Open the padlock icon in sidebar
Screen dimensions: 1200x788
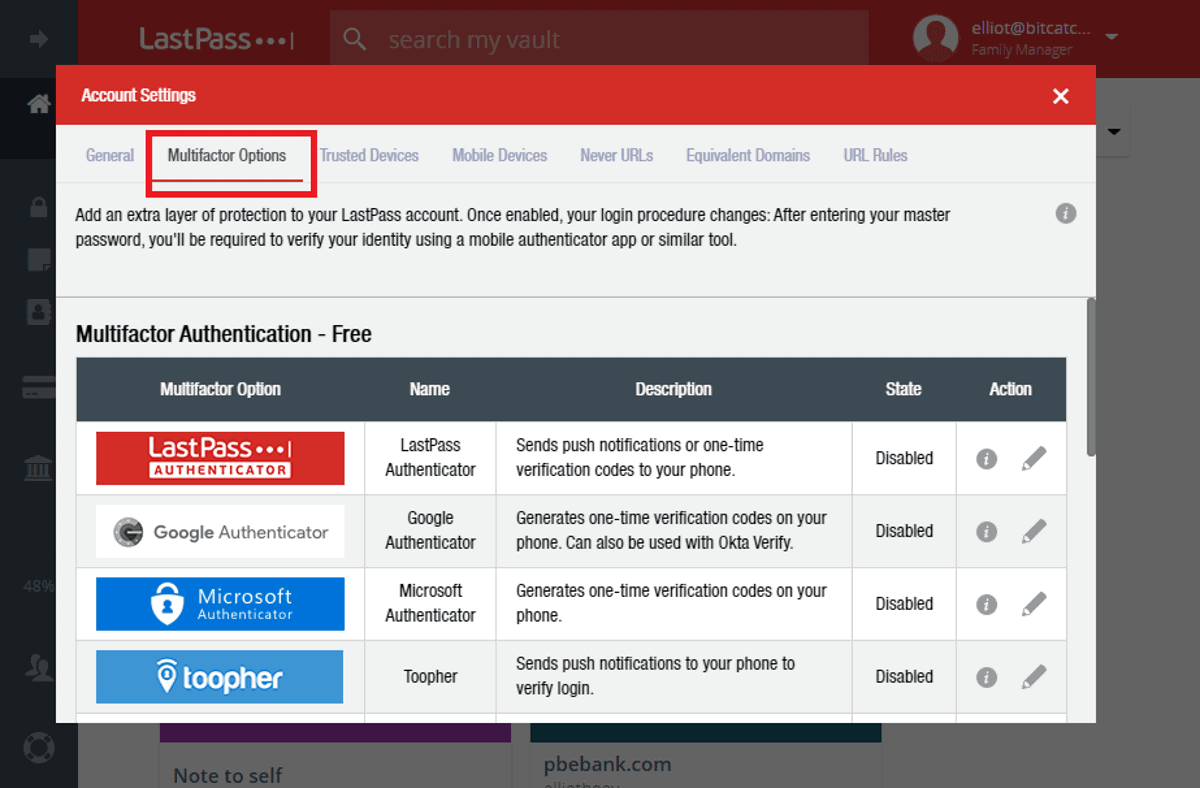(39, 207)
